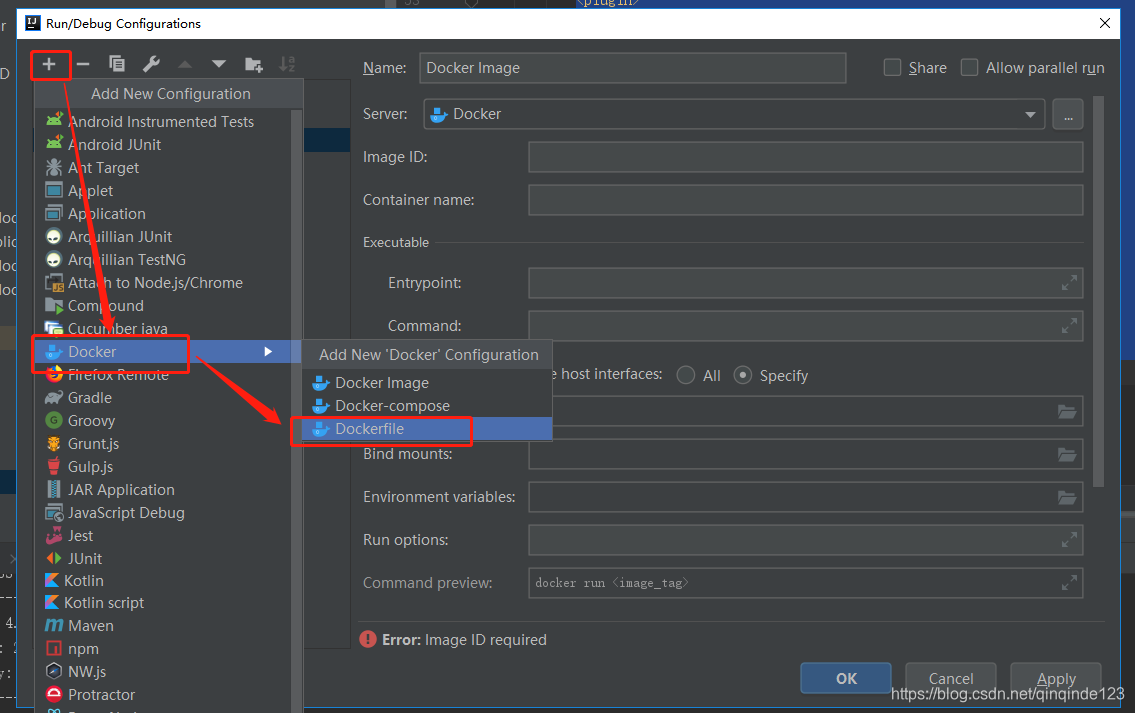Click the server ellipsis browse button
Viewport: 1135px width, 713px height.
(1068, 114)
